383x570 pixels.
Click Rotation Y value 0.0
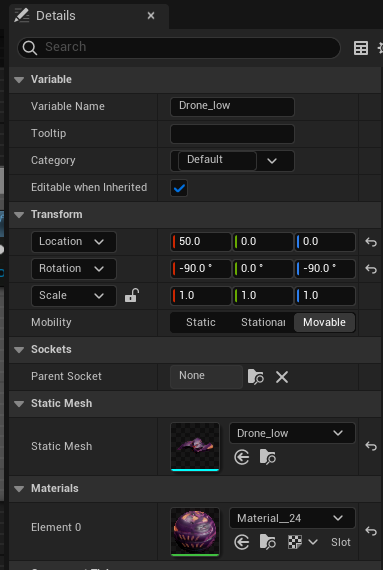pos(263,269)
